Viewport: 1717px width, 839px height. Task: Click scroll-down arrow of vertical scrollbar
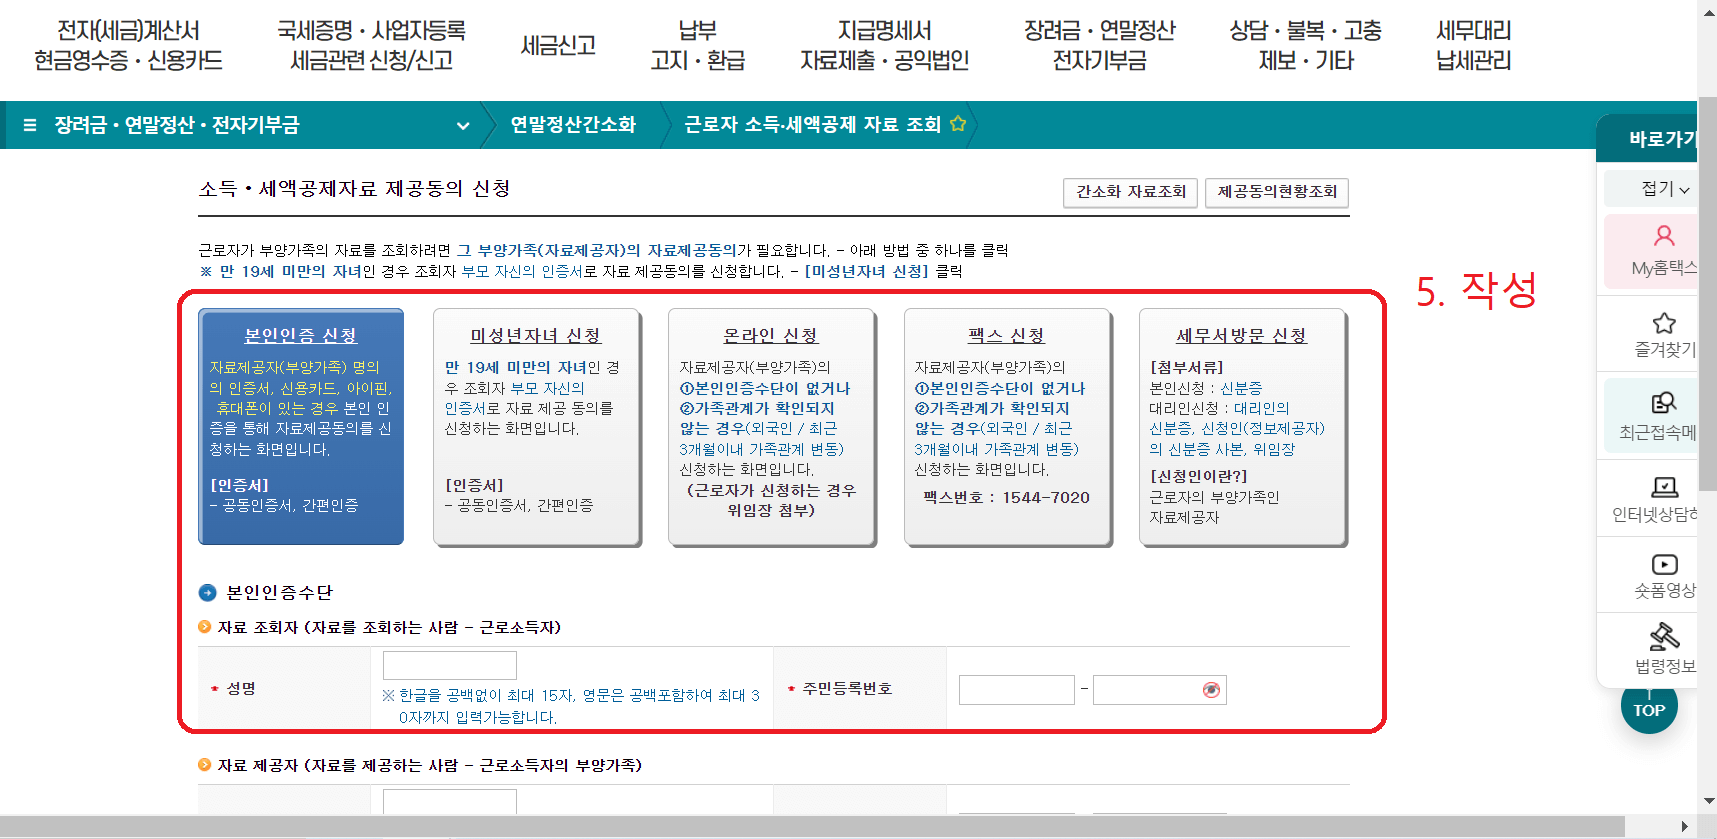click(1708, 801)
